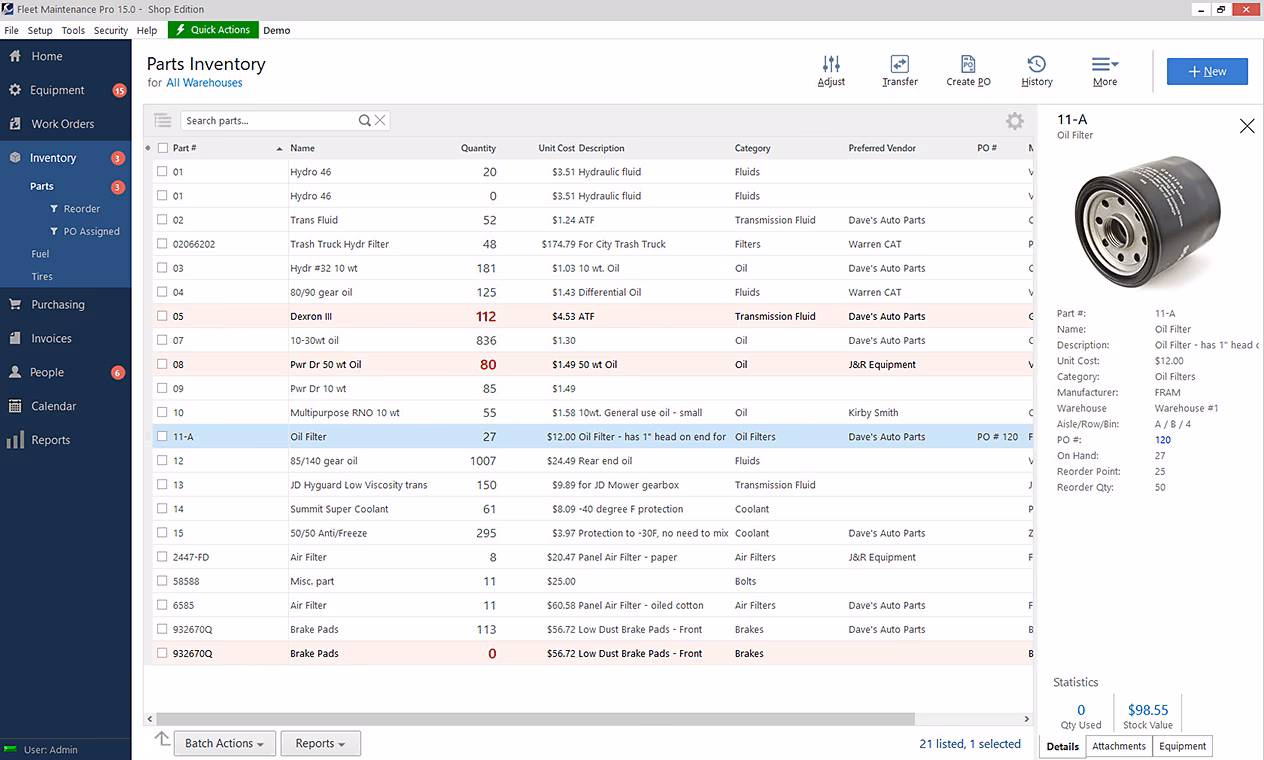Check the box for Dexron III row
1264x760 pixels.
[x=162, y=316]
